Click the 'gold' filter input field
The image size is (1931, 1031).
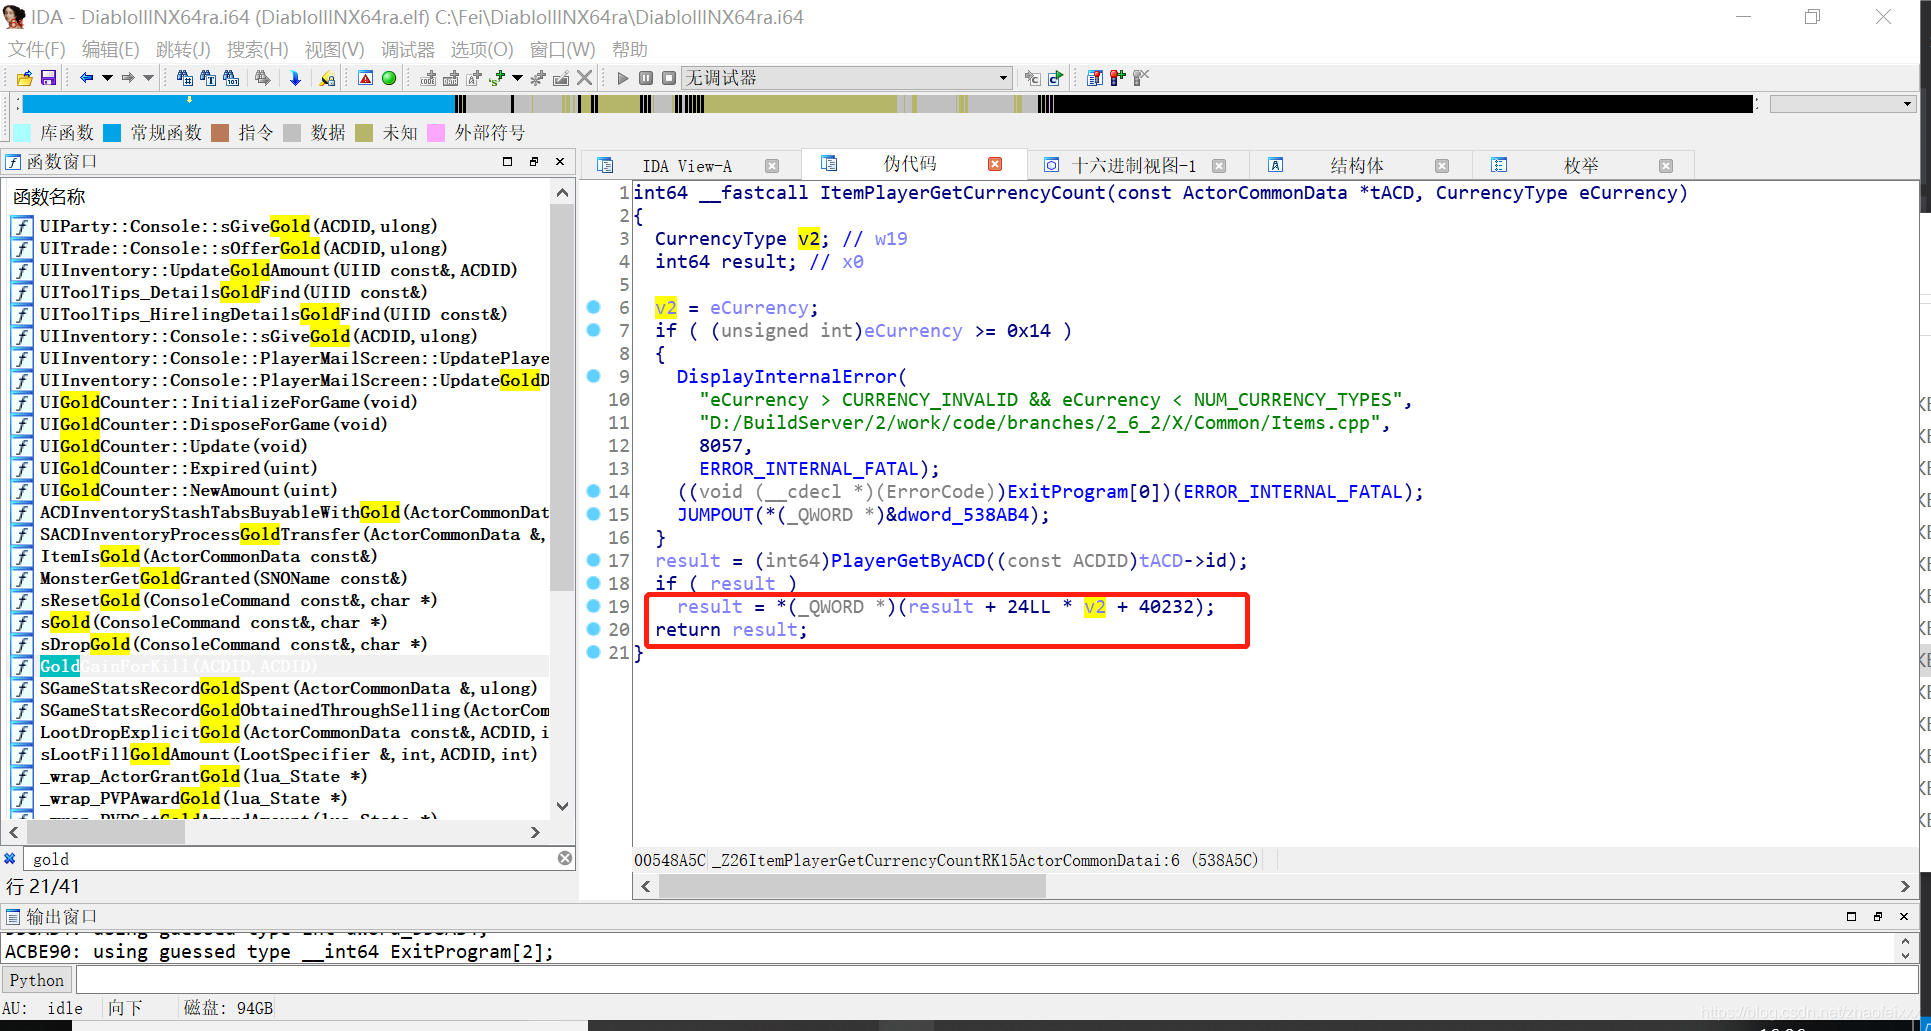(x=290, y=859)
